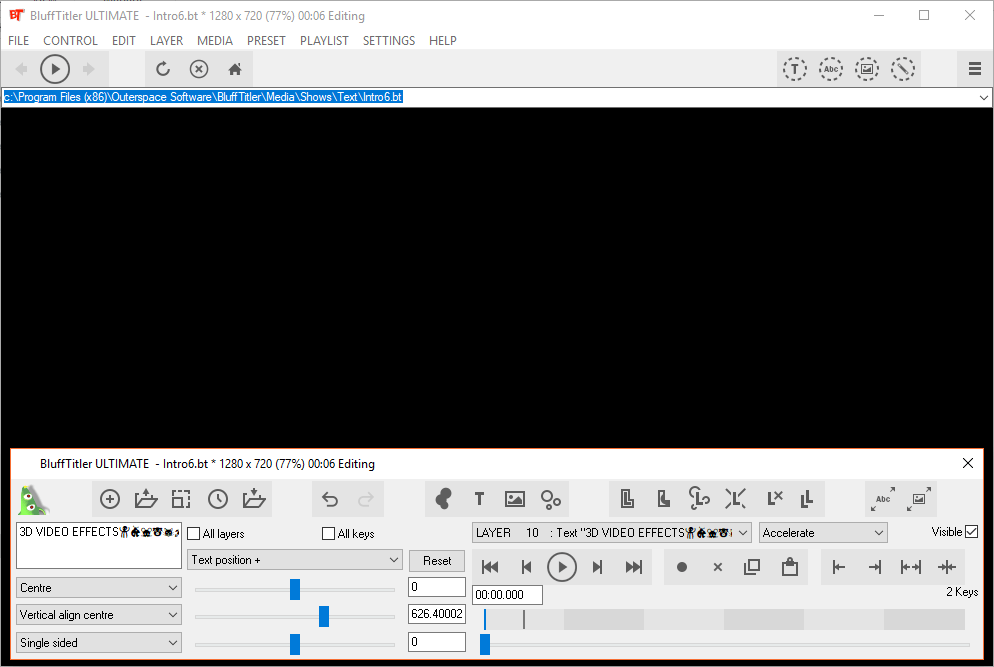Click the value field showing 626.40002
The width and height of the screenshot is (994, 667).
437,614
